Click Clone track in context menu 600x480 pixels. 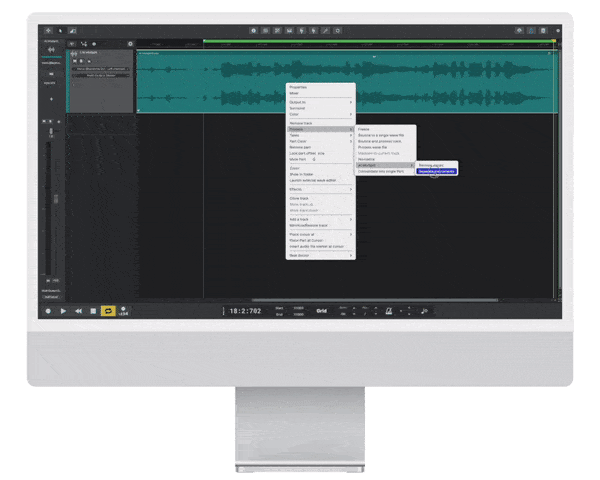pyautogui.click(x=300, y=198)
